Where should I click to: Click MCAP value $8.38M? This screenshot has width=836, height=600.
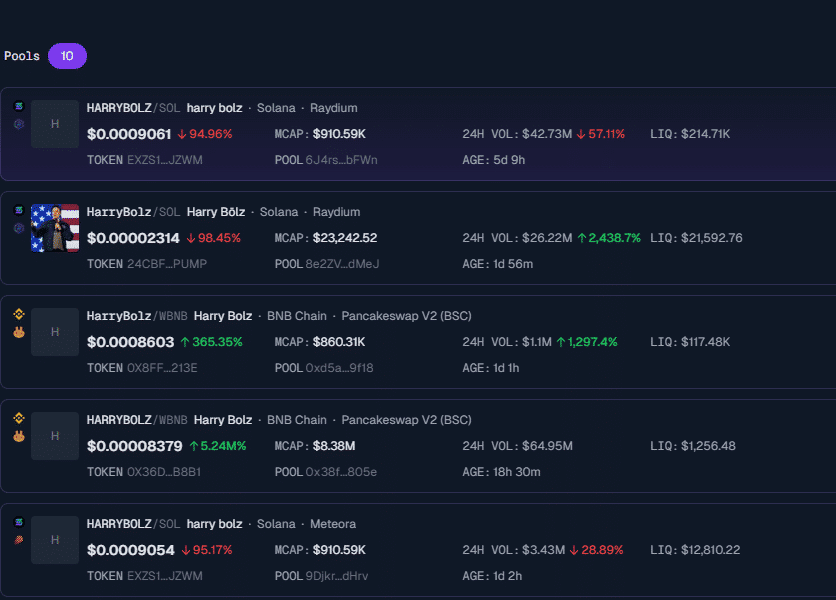[334, 446]
